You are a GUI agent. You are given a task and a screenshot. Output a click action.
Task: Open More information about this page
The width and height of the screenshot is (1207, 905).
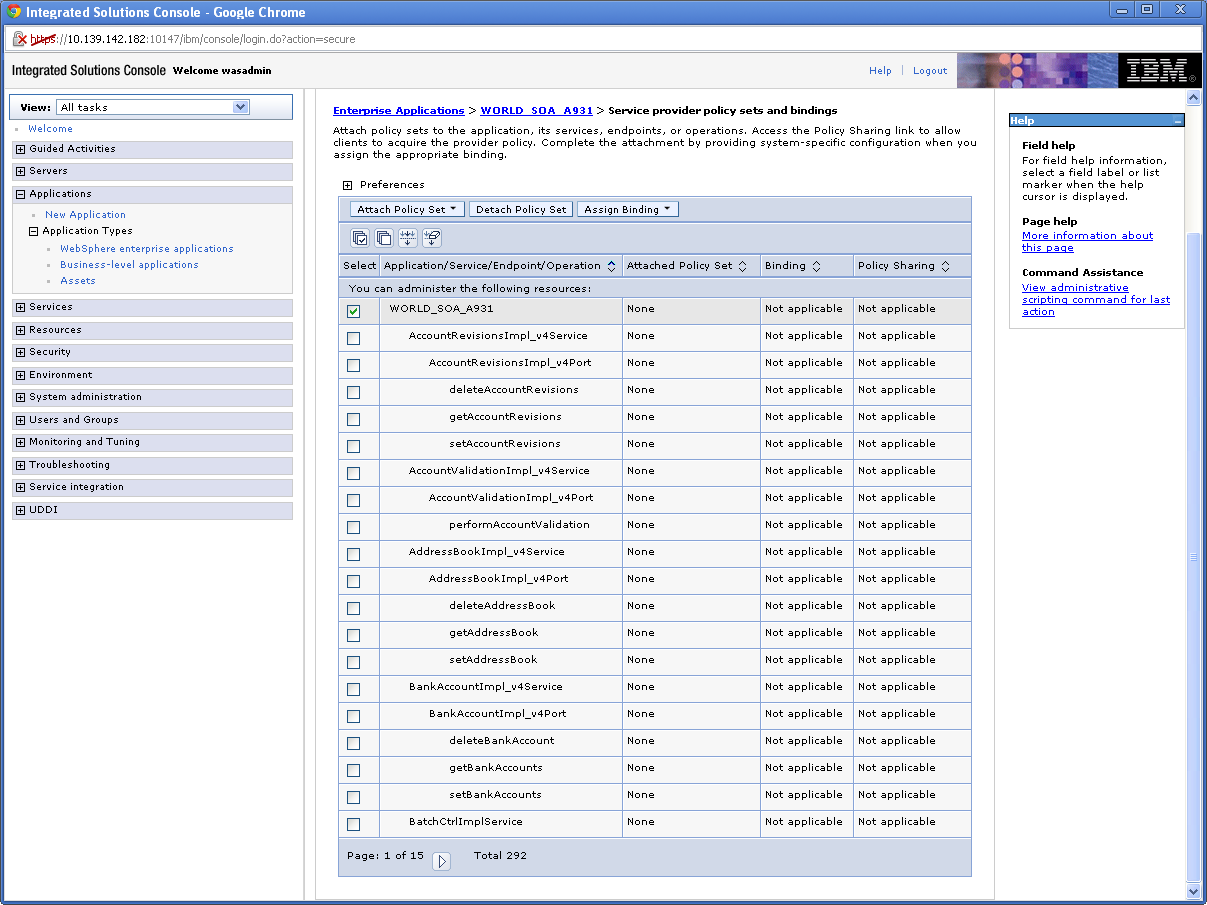(x=1087, y=242)
